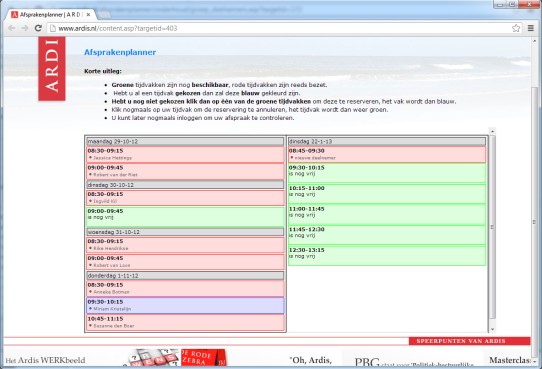Click the planner's vertical scrollbar thumb
This screenshot has height=369, width=542.
[493, 227]
